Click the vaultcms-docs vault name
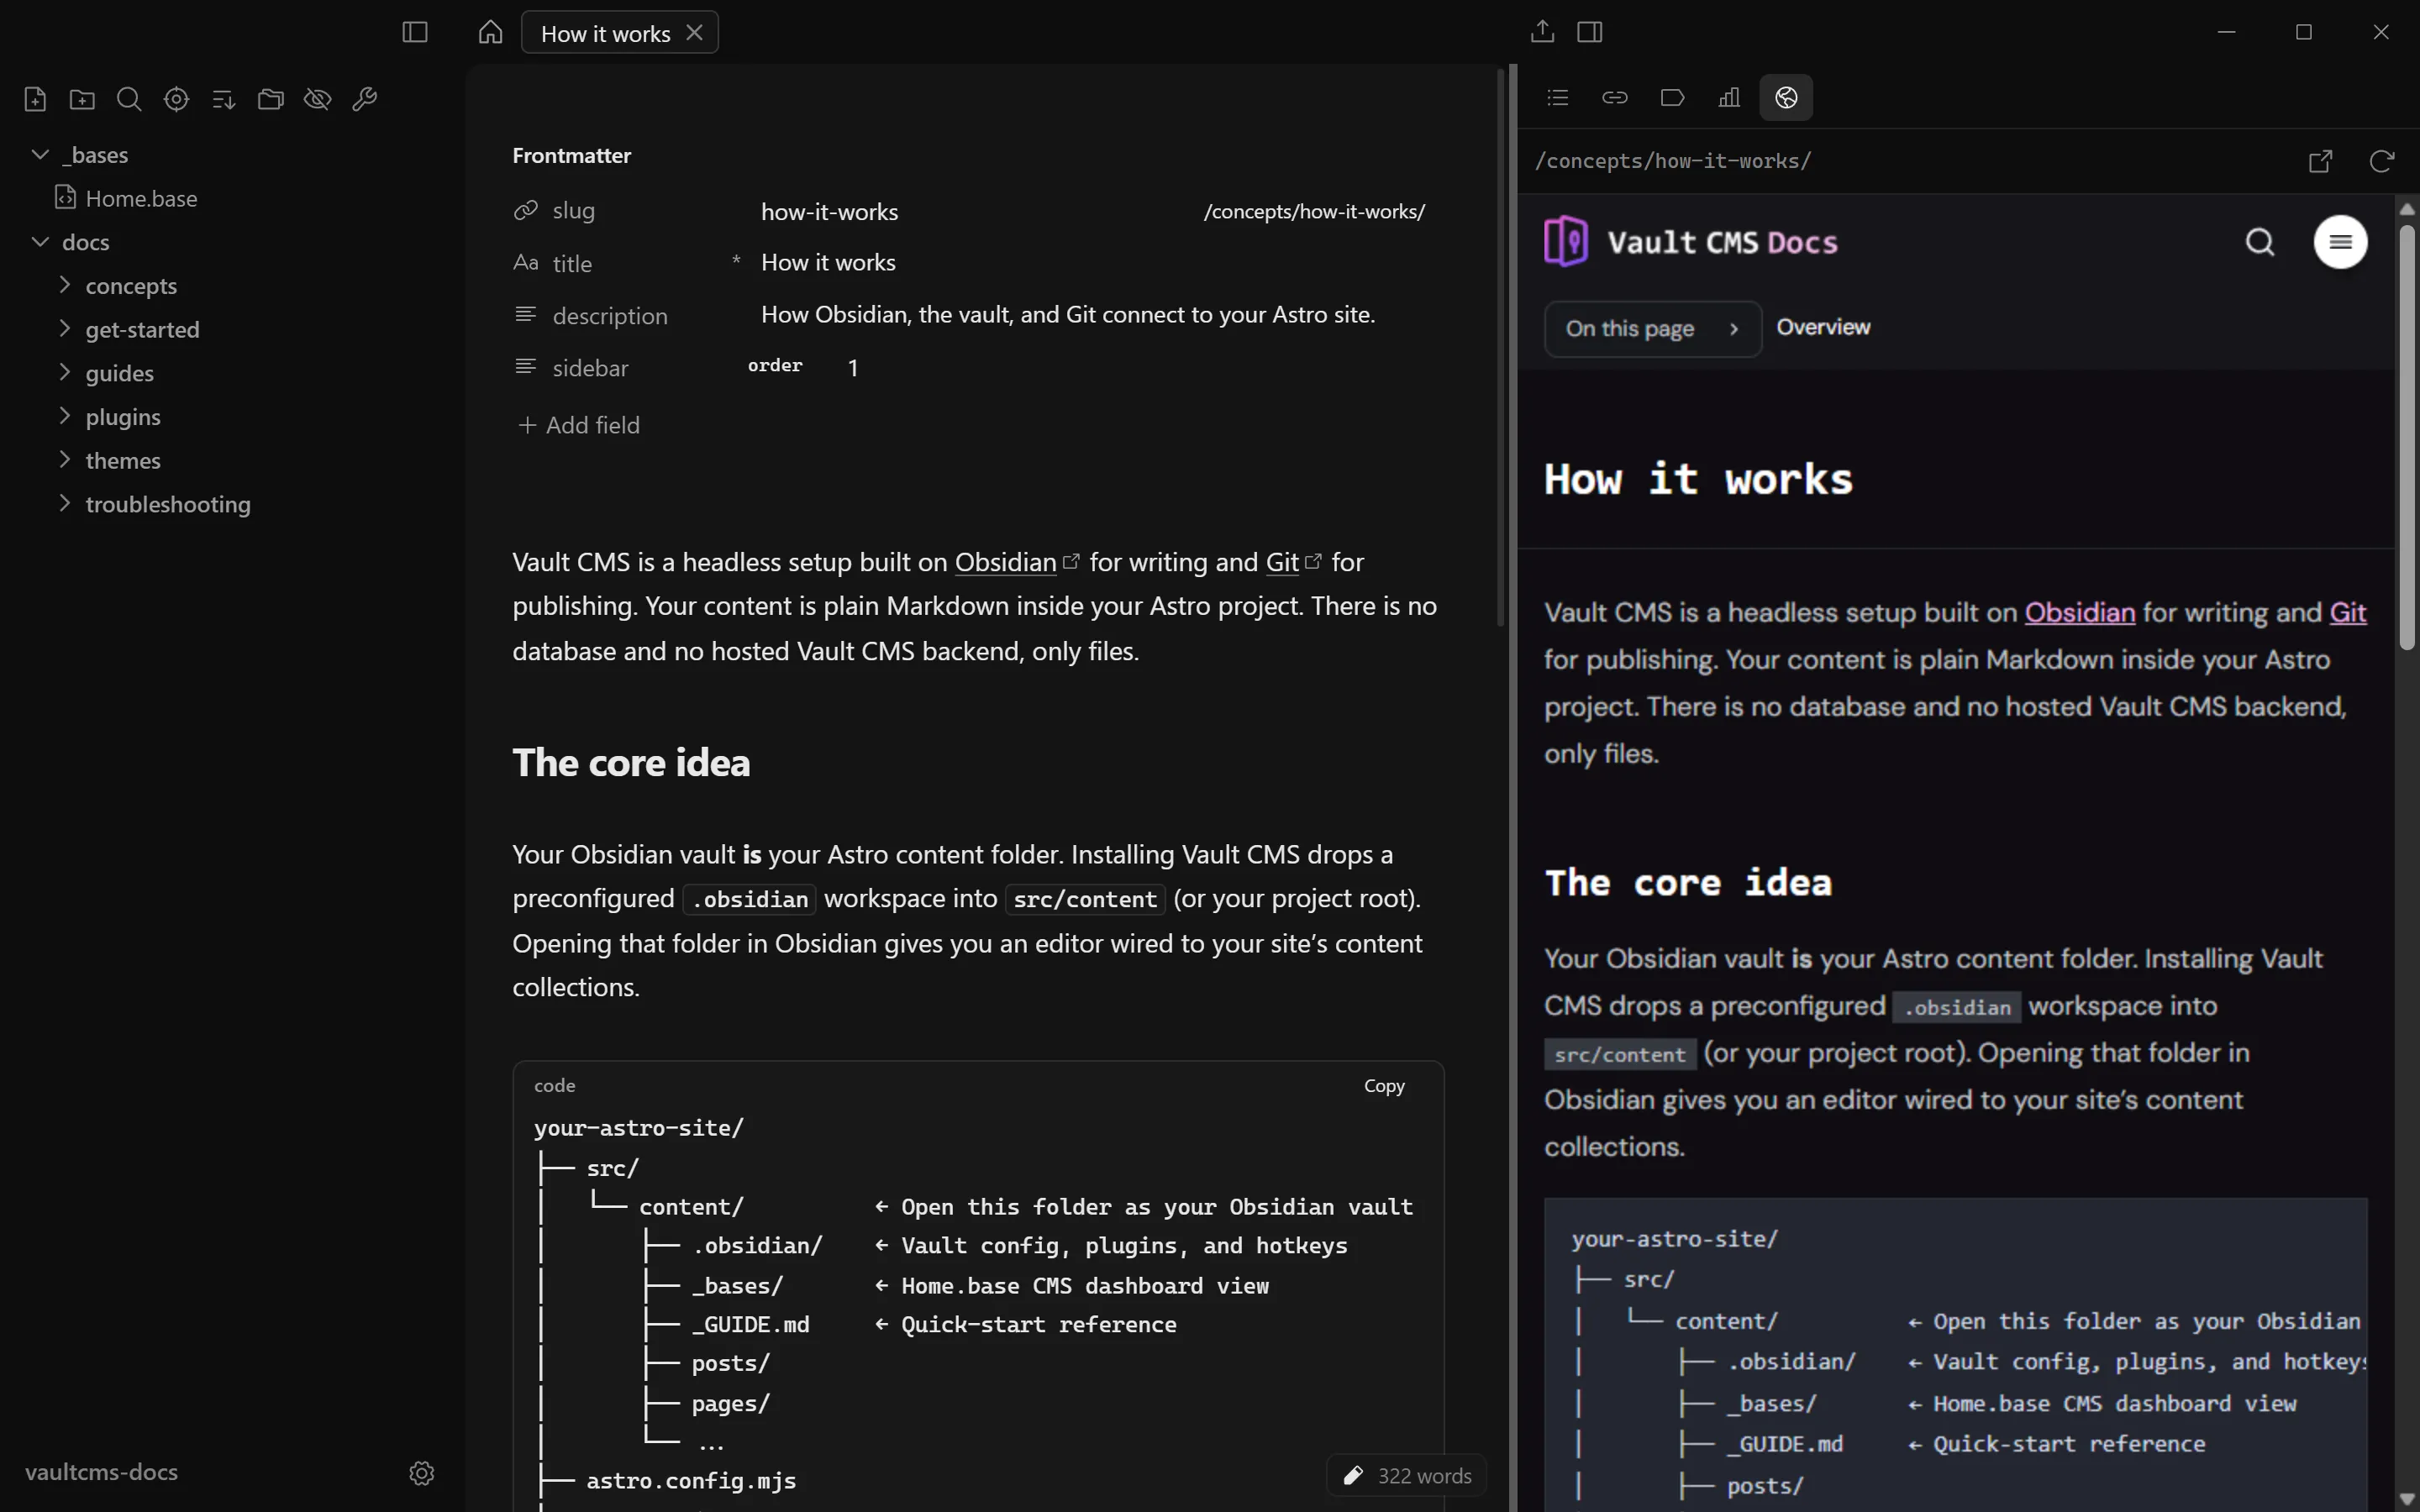2420x1512 pixels. pos(101,1472)
